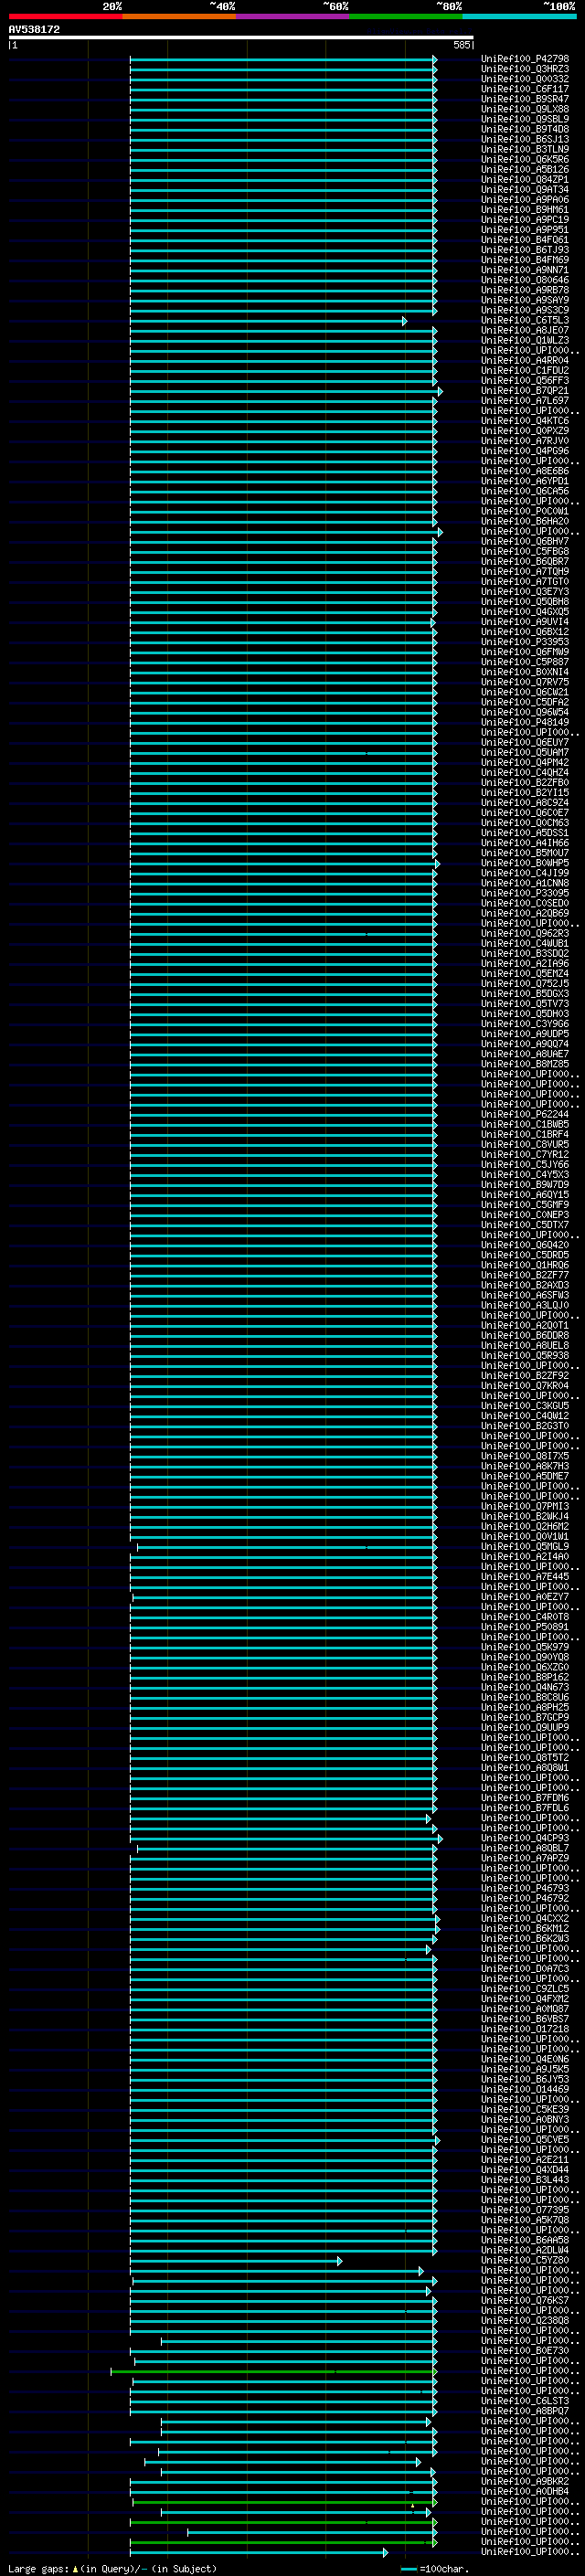Choose subject UniRef100_O80646
585x2576 pixels.
pyautogui.click(x=525, y=280)
